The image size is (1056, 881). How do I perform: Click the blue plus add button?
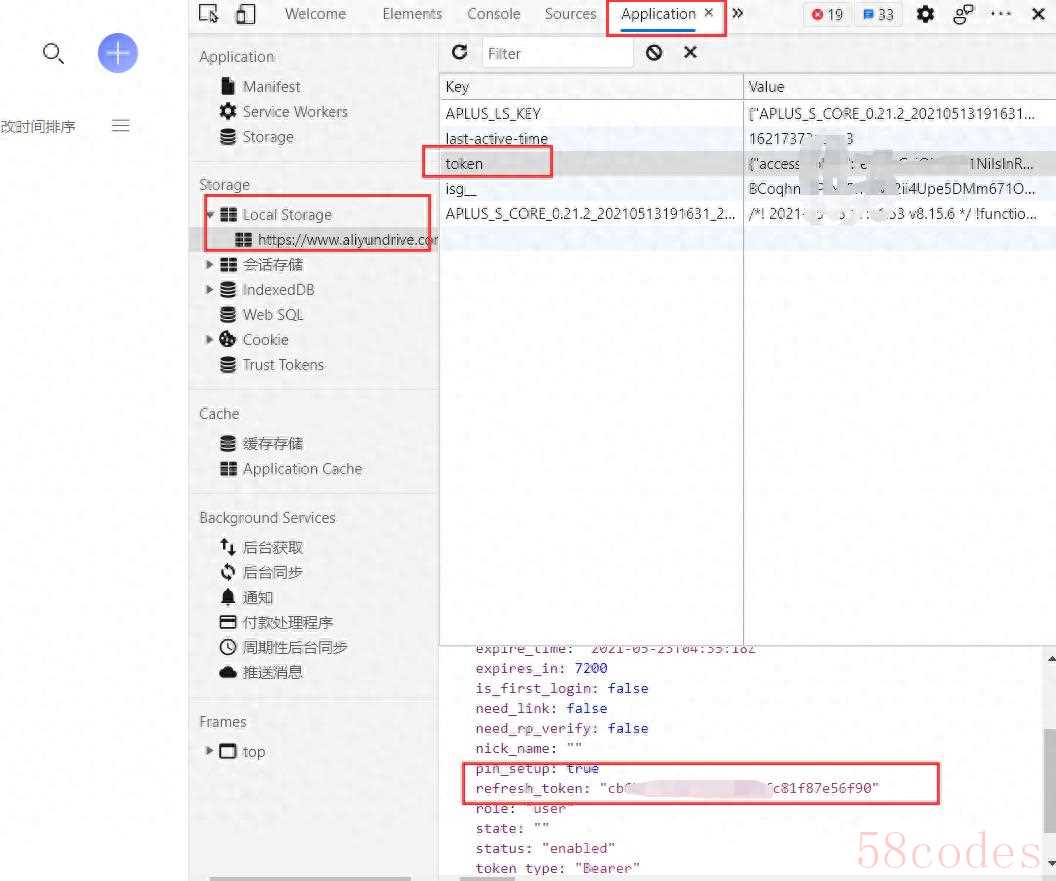[118, 52]
